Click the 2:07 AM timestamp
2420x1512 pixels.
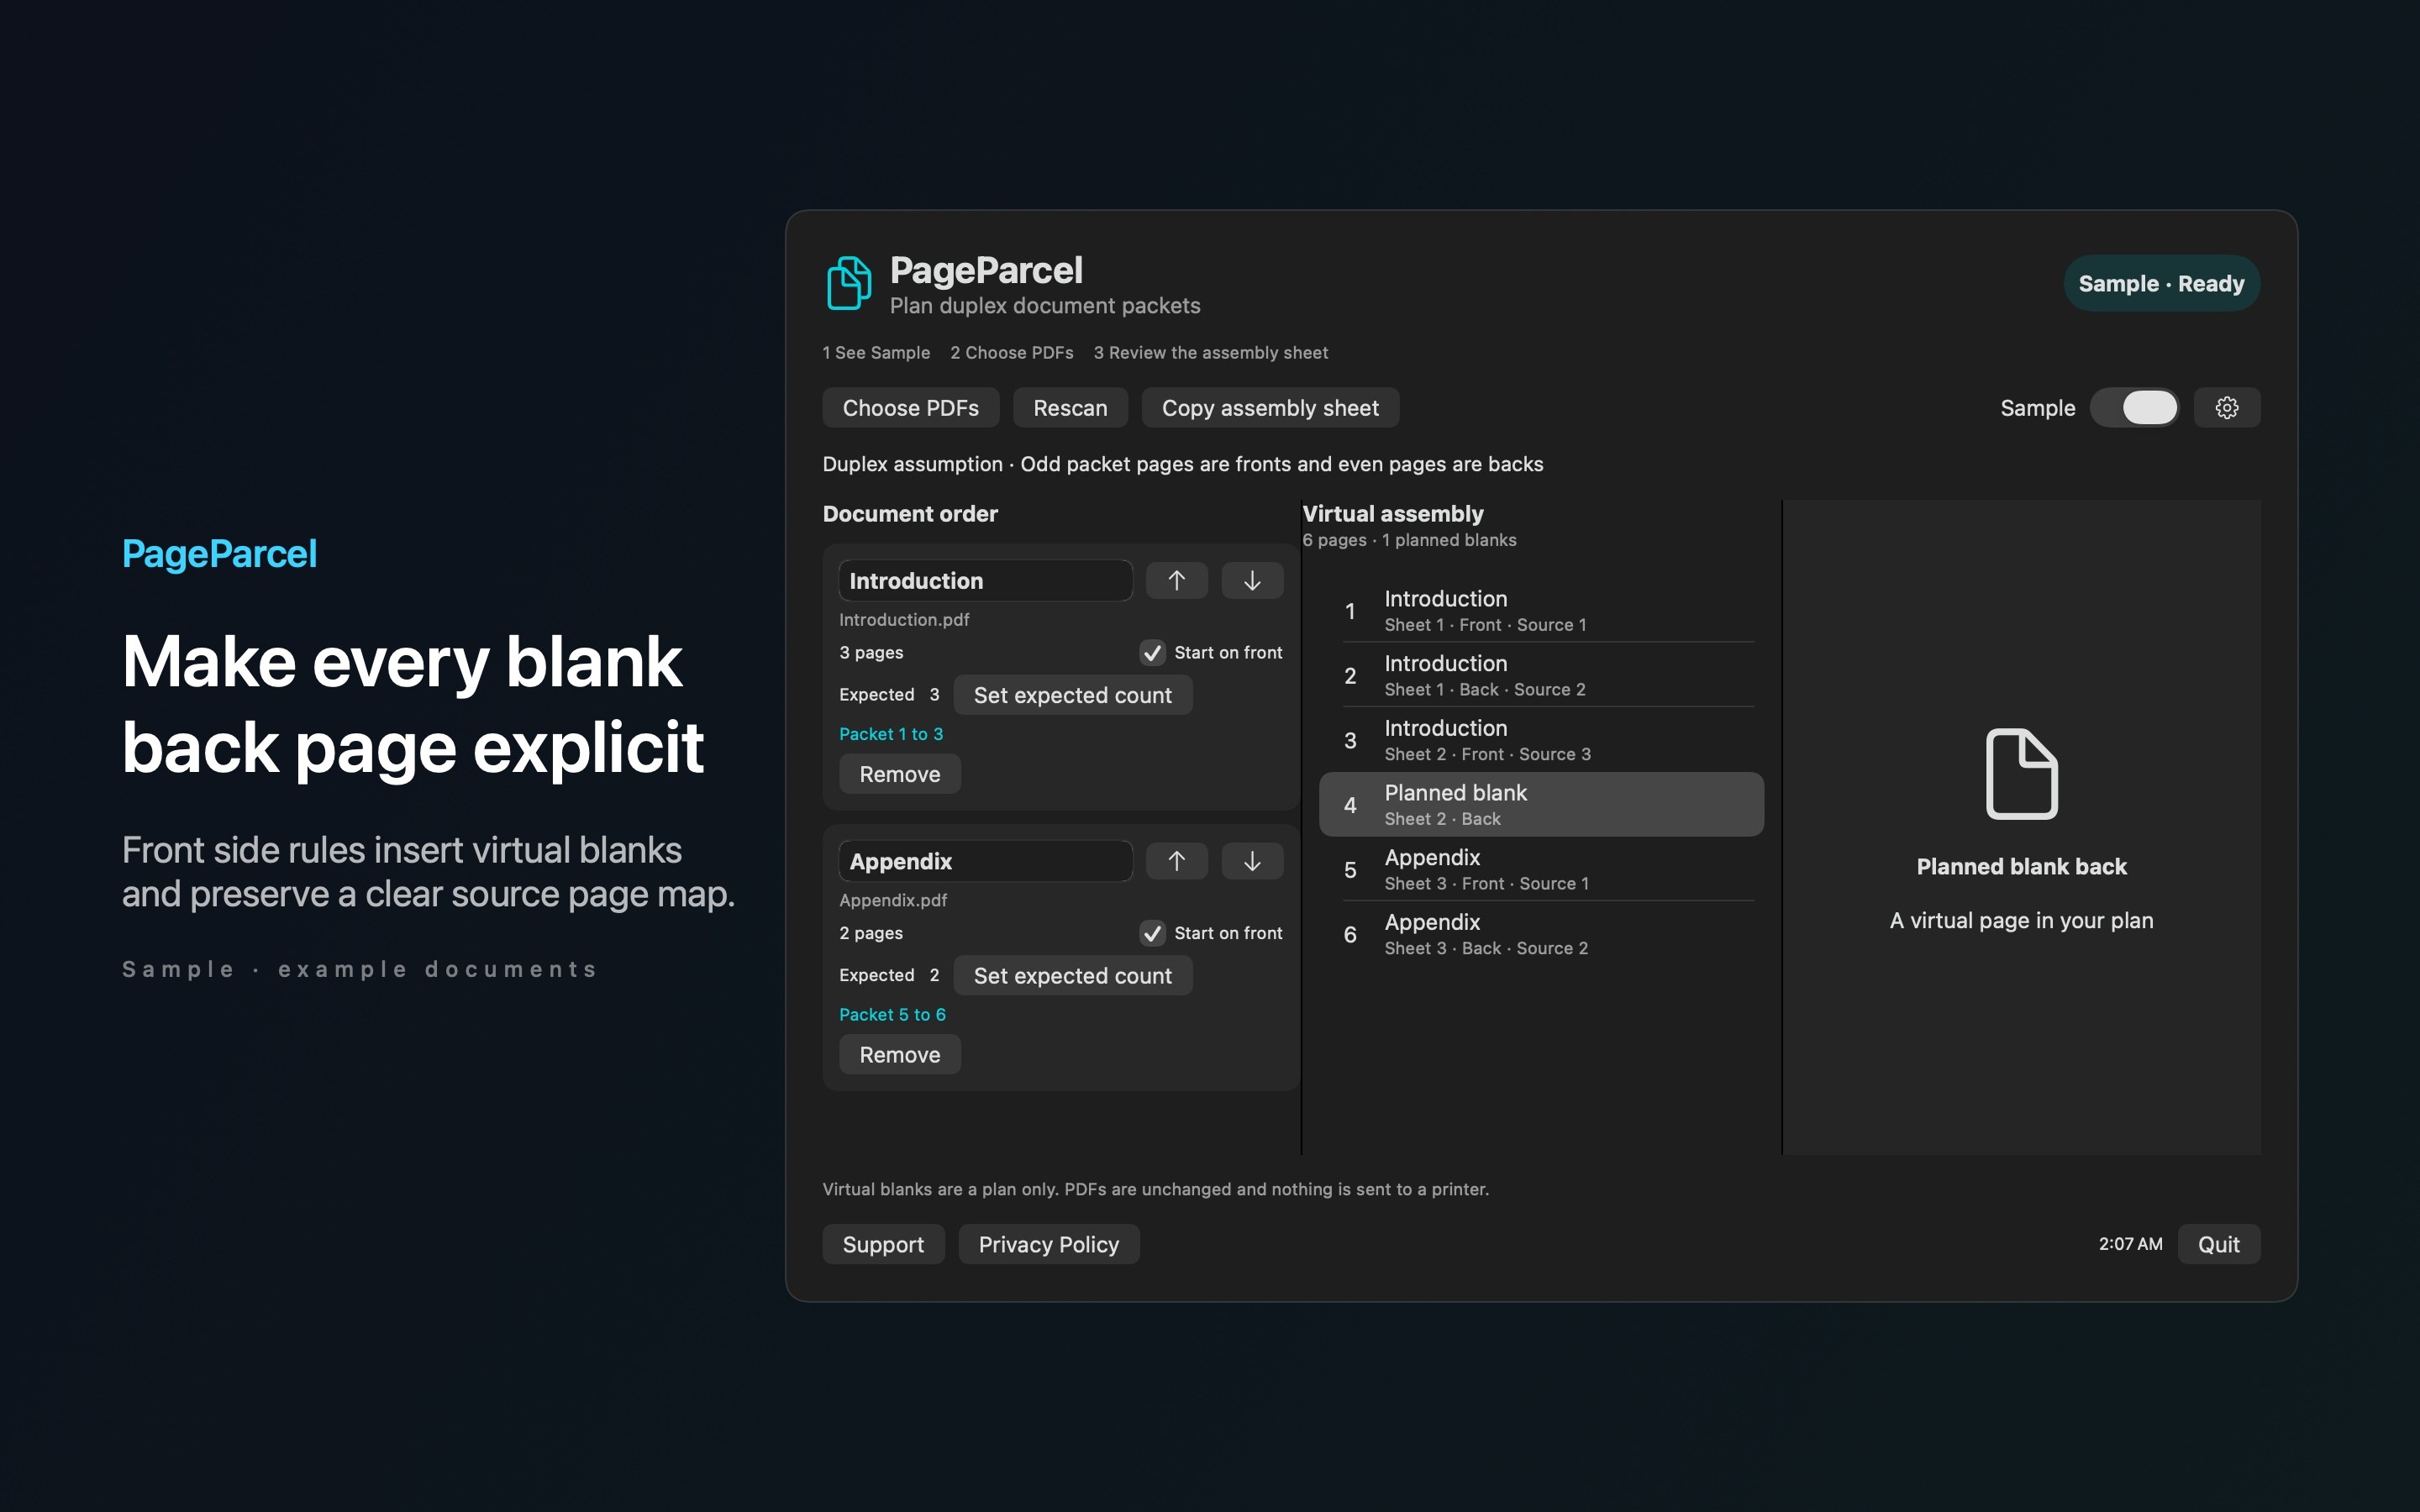[2130, 1244]
